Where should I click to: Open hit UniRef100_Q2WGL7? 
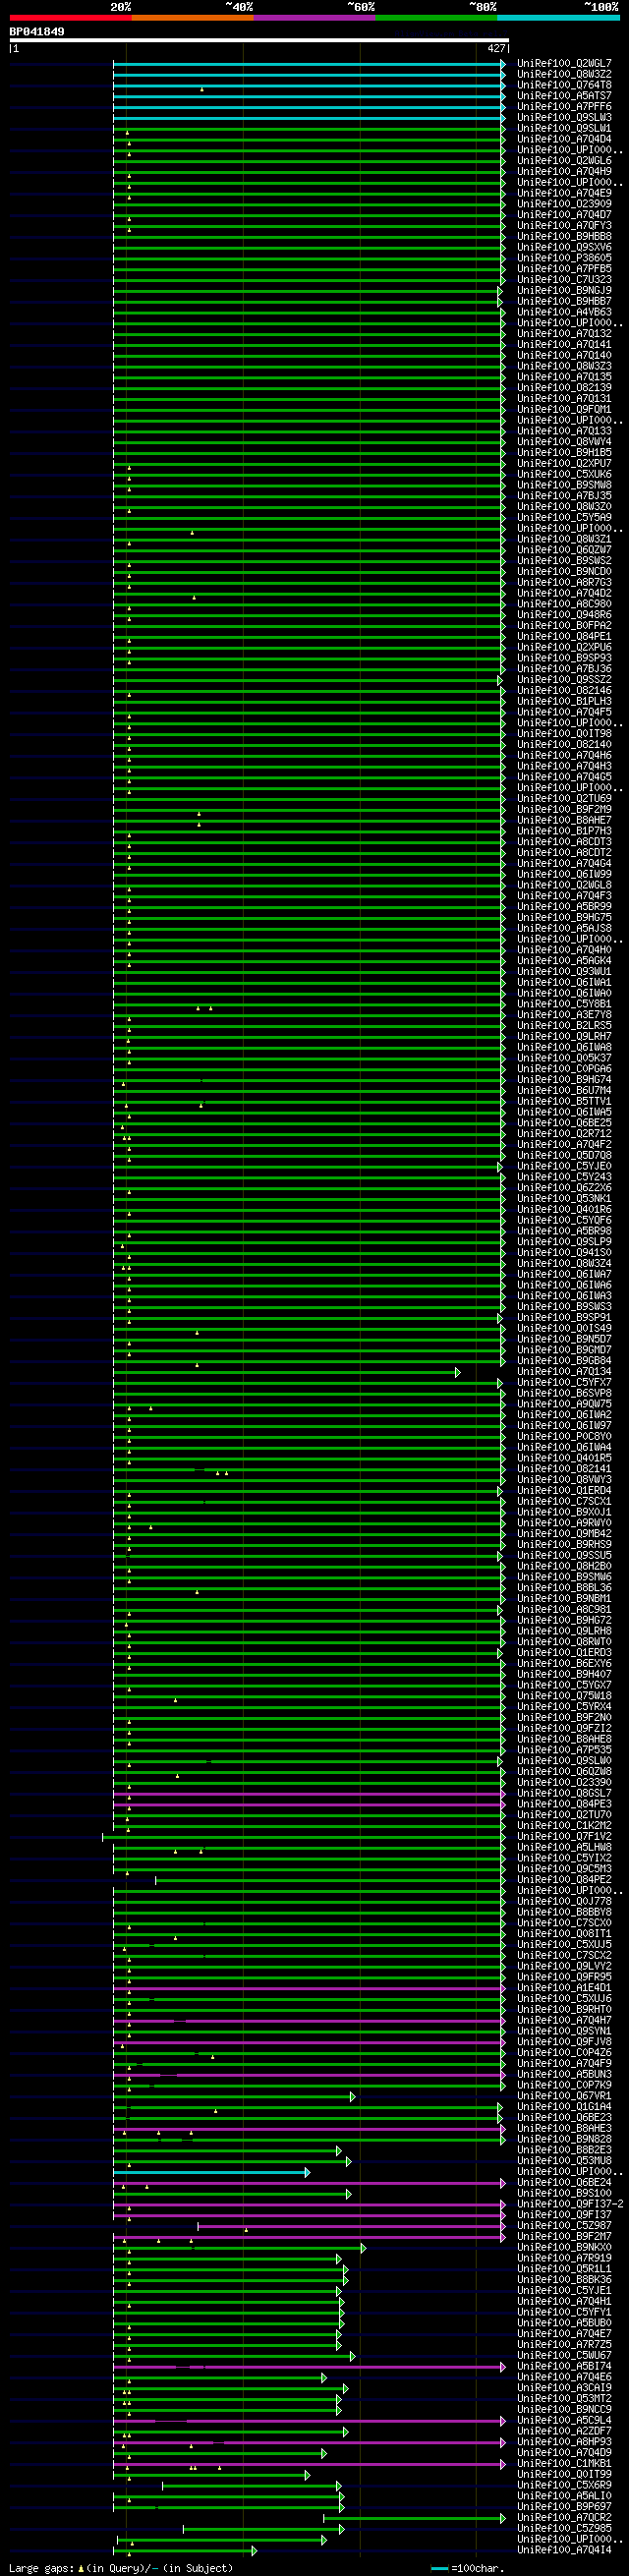click(564, 64)
